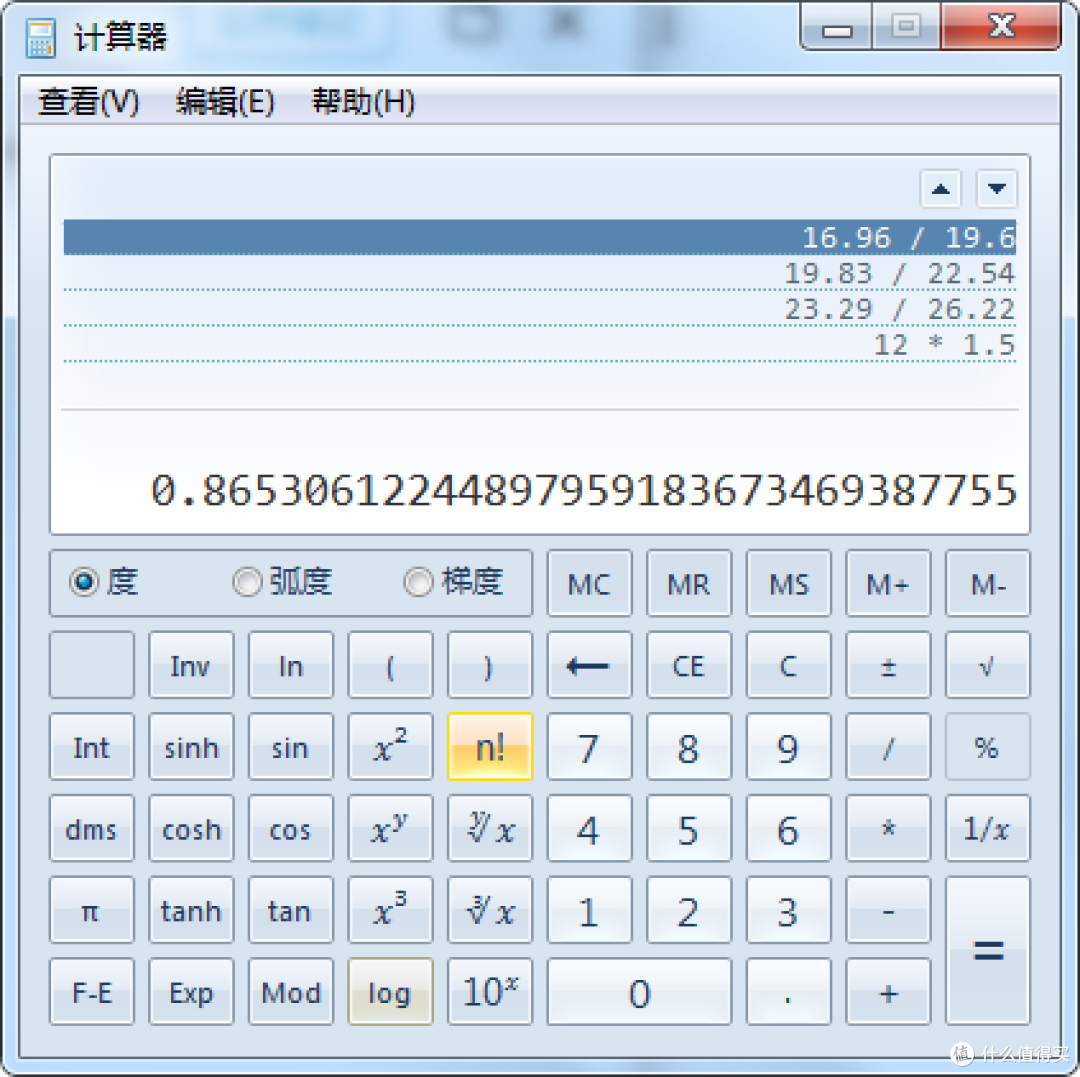Click the decimal point button
The width and height of the screenshot is (1080, 1077).
pyautogui.click(x=789, y=992)
